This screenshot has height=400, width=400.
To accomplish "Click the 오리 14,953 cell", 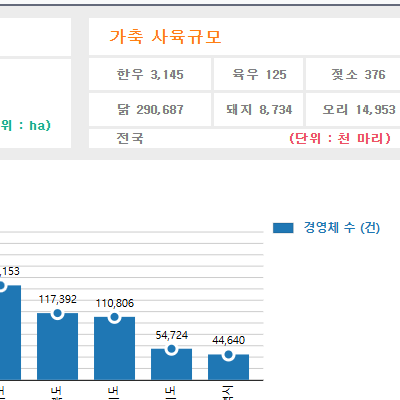I will tap(353, 109).
